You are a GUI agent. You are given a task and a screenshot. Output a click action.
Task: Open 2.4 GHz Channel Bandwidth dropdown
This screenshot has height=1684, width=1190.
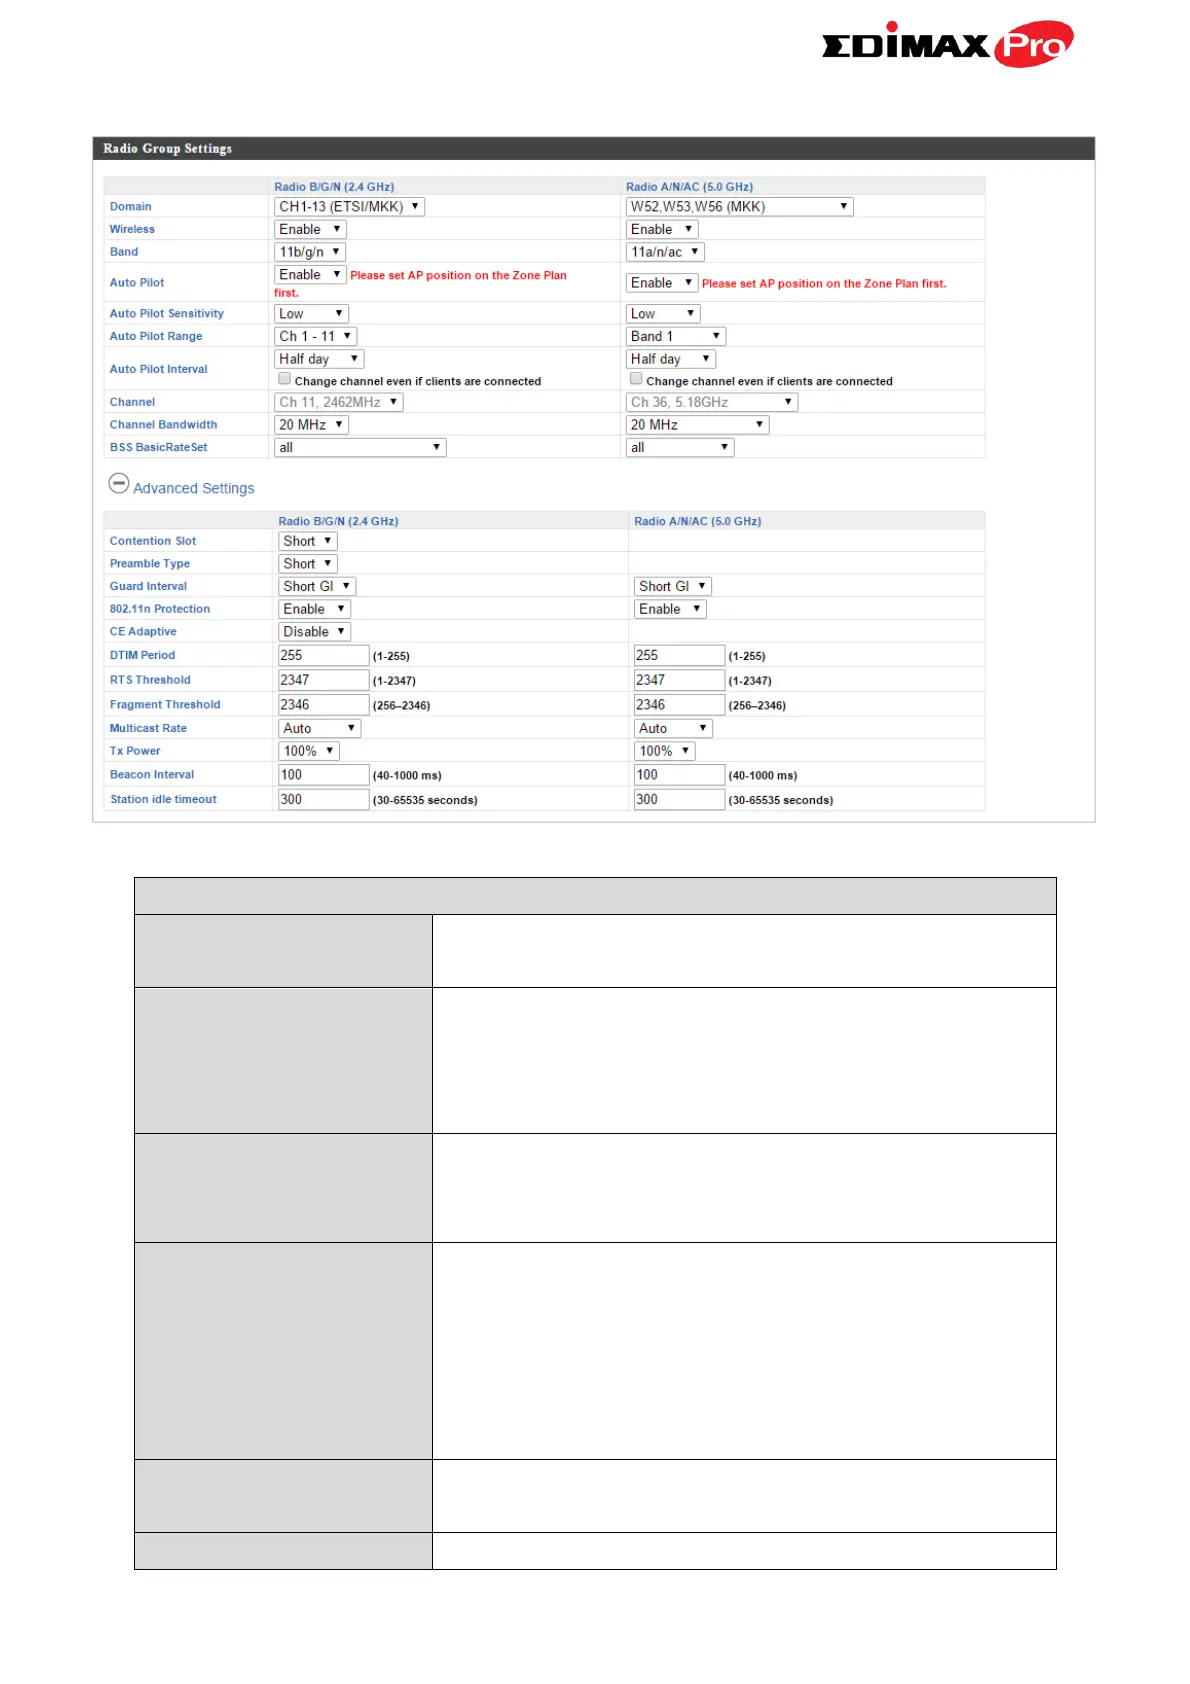coord(311,425)
